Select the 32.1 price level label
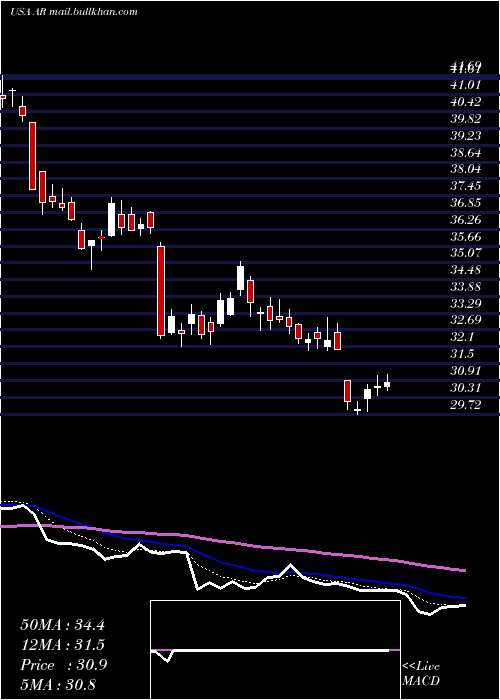 click(461, 337)
